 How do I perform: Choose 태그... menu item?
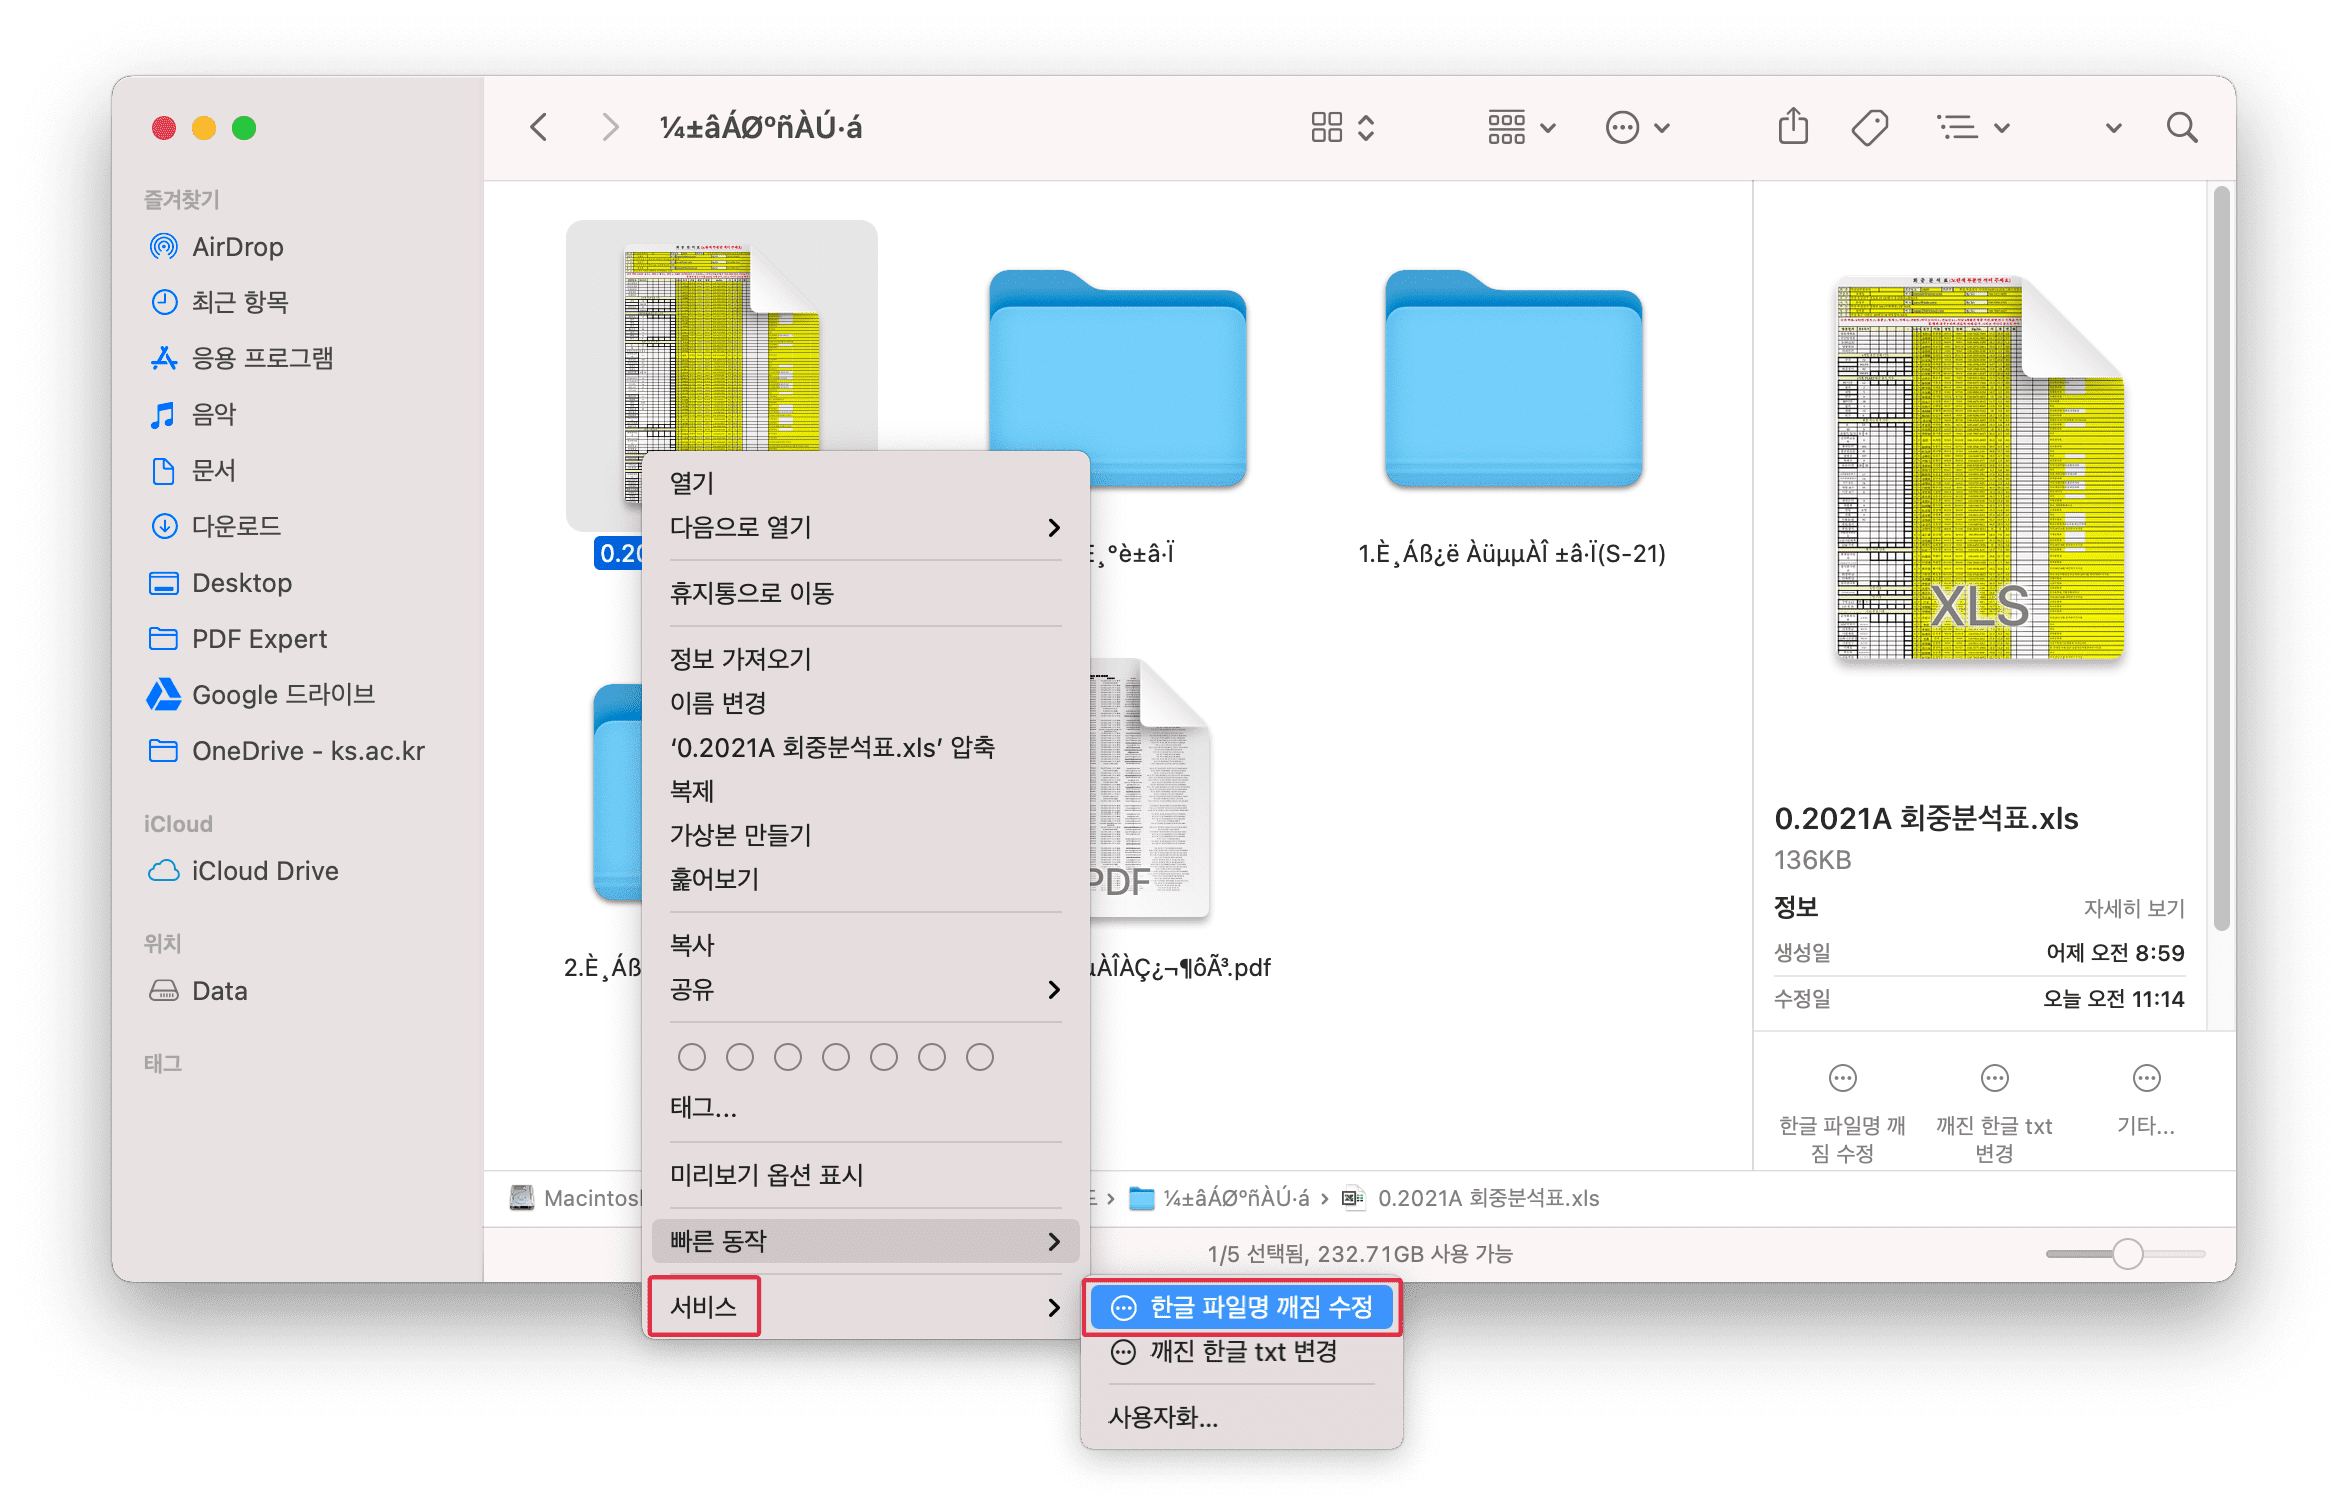point(866,1107)
